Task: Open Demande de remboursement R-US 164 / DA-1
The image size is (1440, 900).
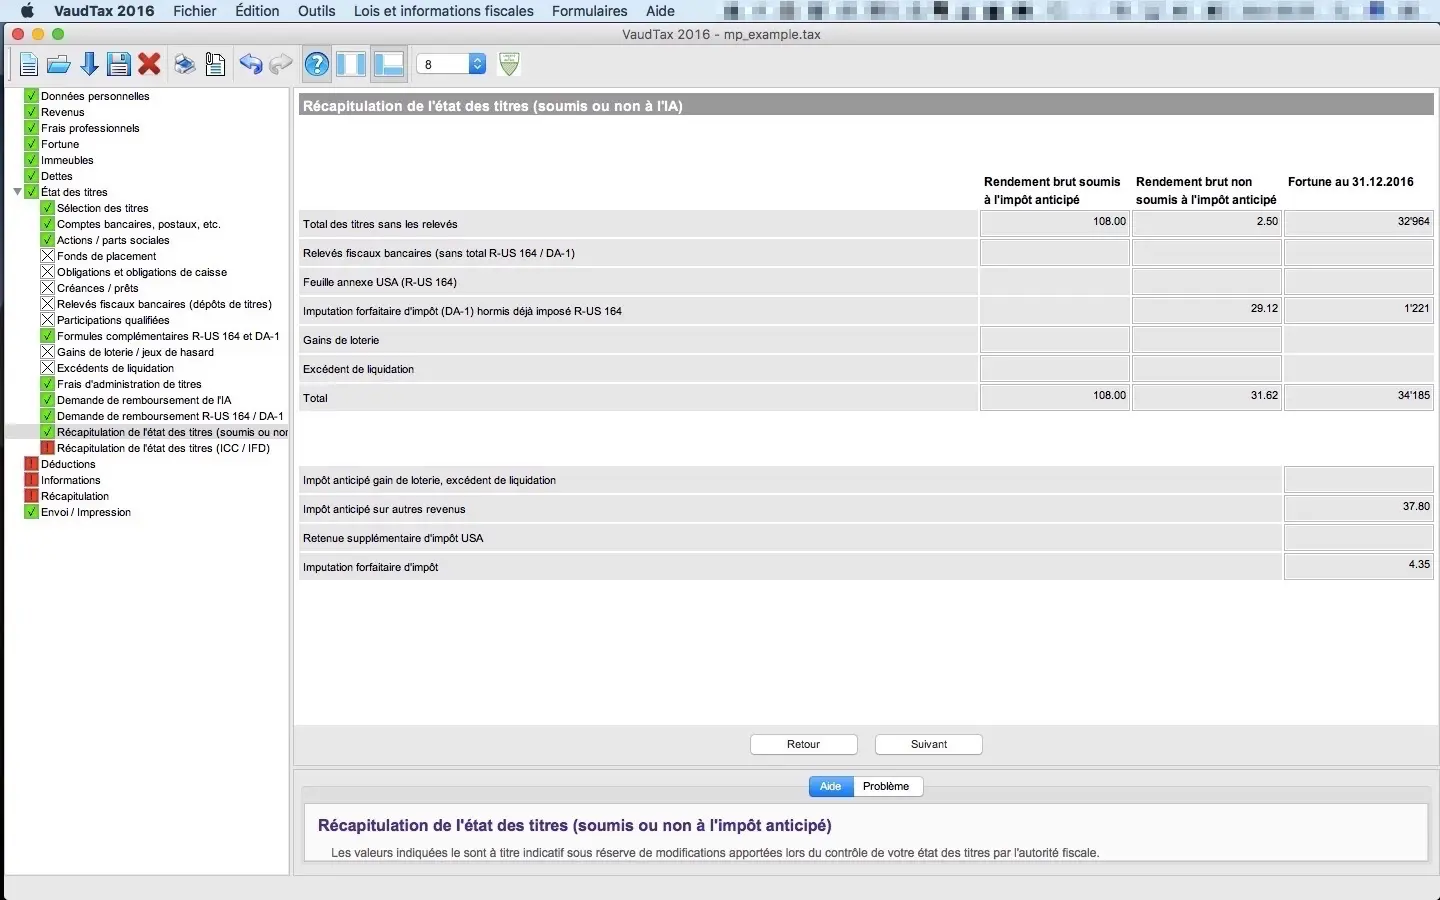Action: [170, 416]
